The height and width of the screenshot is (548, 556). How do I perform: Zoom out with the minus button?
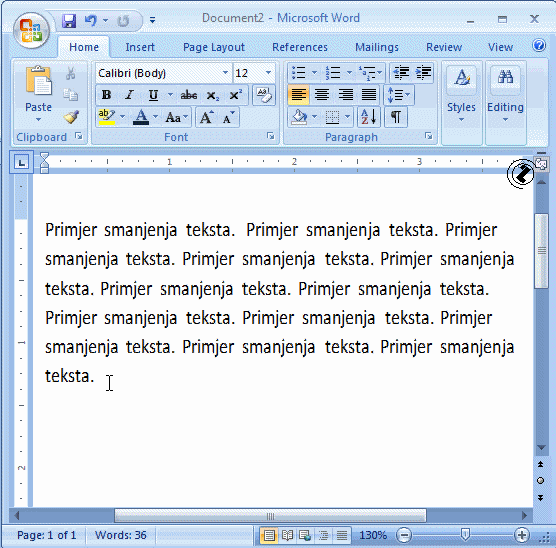pos(404,535)
